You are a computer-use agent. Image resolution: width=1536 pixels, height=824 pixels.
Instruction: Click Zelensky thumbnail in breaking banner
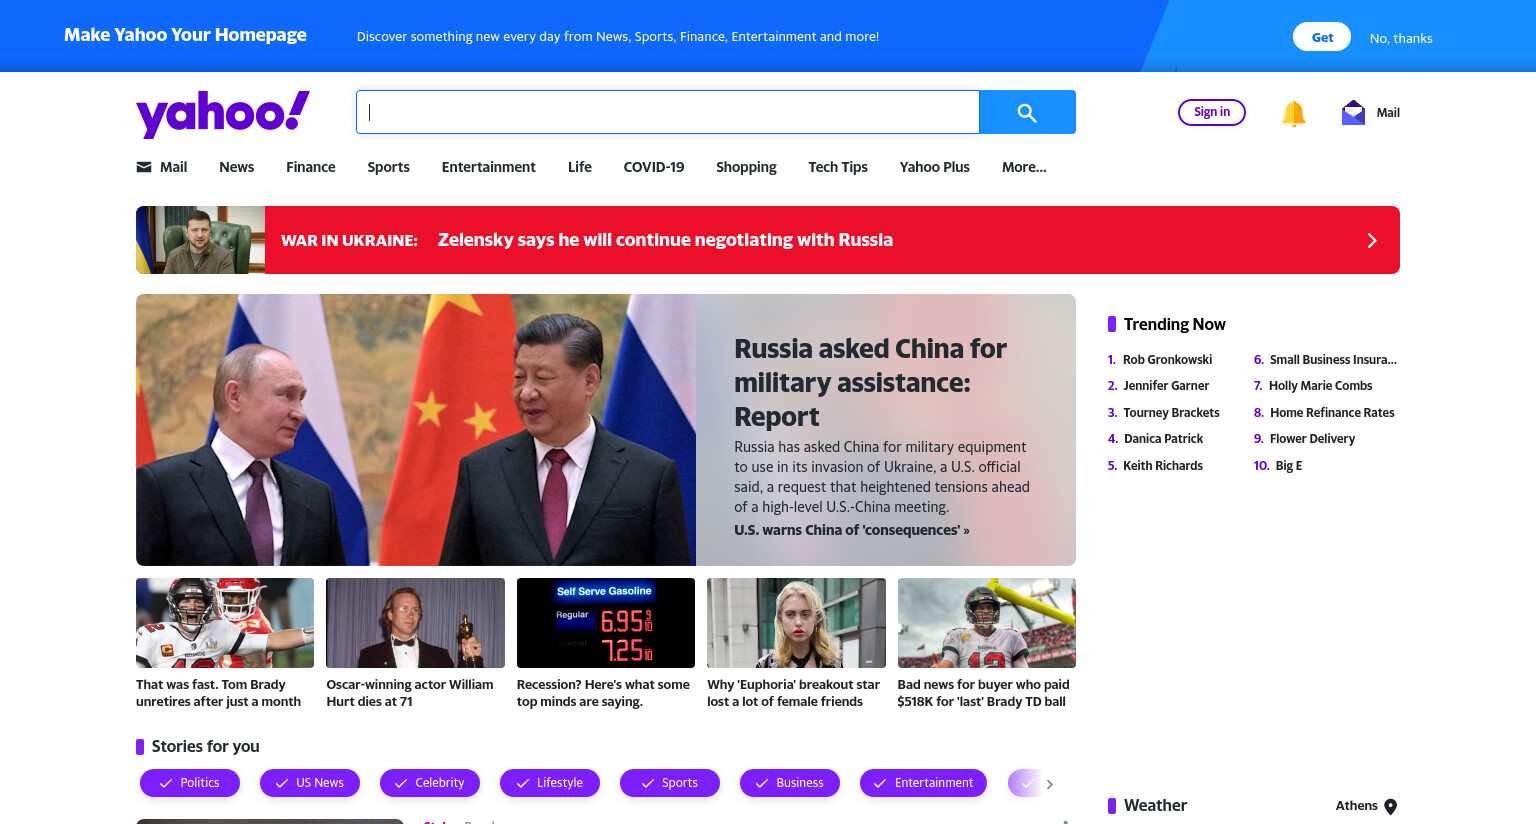(x=200, y=240)
